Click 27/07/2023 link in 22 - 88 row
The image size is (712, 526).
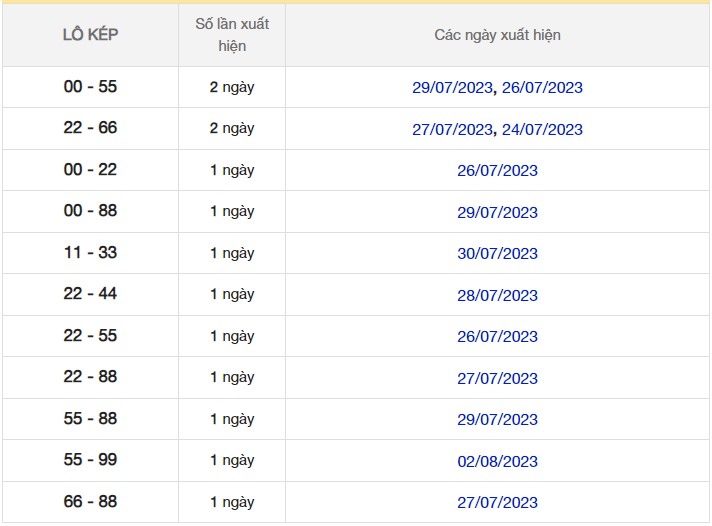[497, 379]
